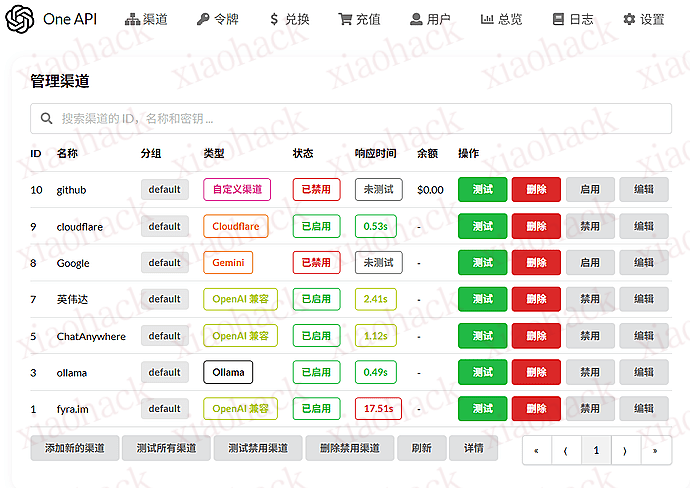Open the 充值 top-up page

(x=359, y=19)
